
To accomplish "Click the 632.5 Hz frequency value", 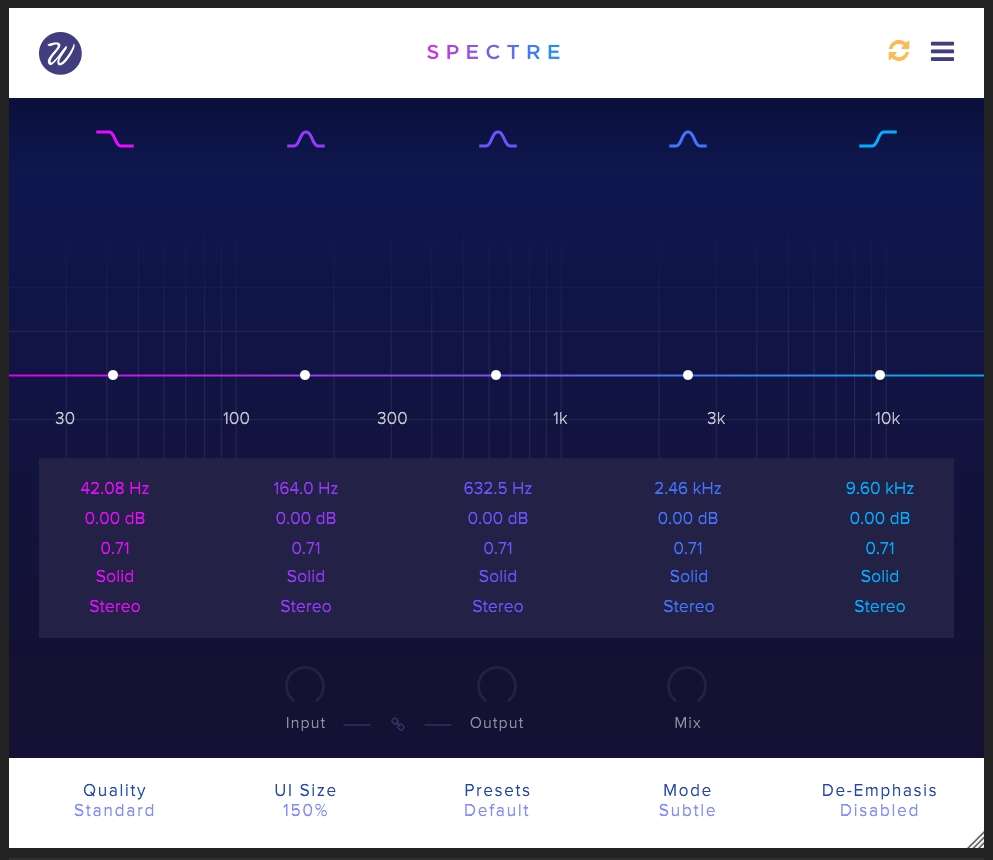I will [x=497, y=488].
